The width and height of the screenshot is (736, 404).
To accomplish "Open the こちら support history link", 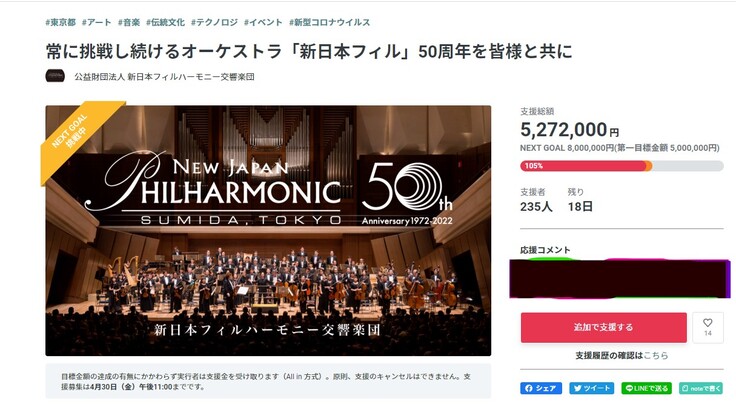I will point(655,355).
